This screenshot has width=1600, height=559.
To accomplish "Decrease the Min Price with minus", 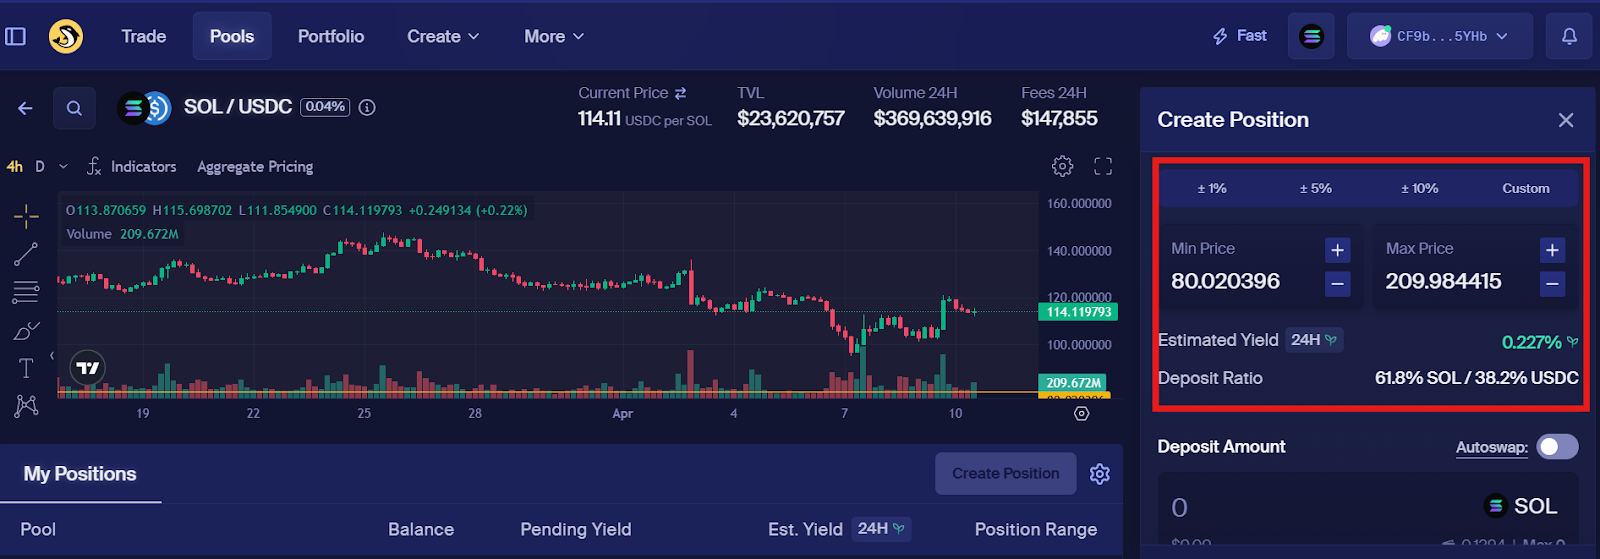I will click(1337, 284).
